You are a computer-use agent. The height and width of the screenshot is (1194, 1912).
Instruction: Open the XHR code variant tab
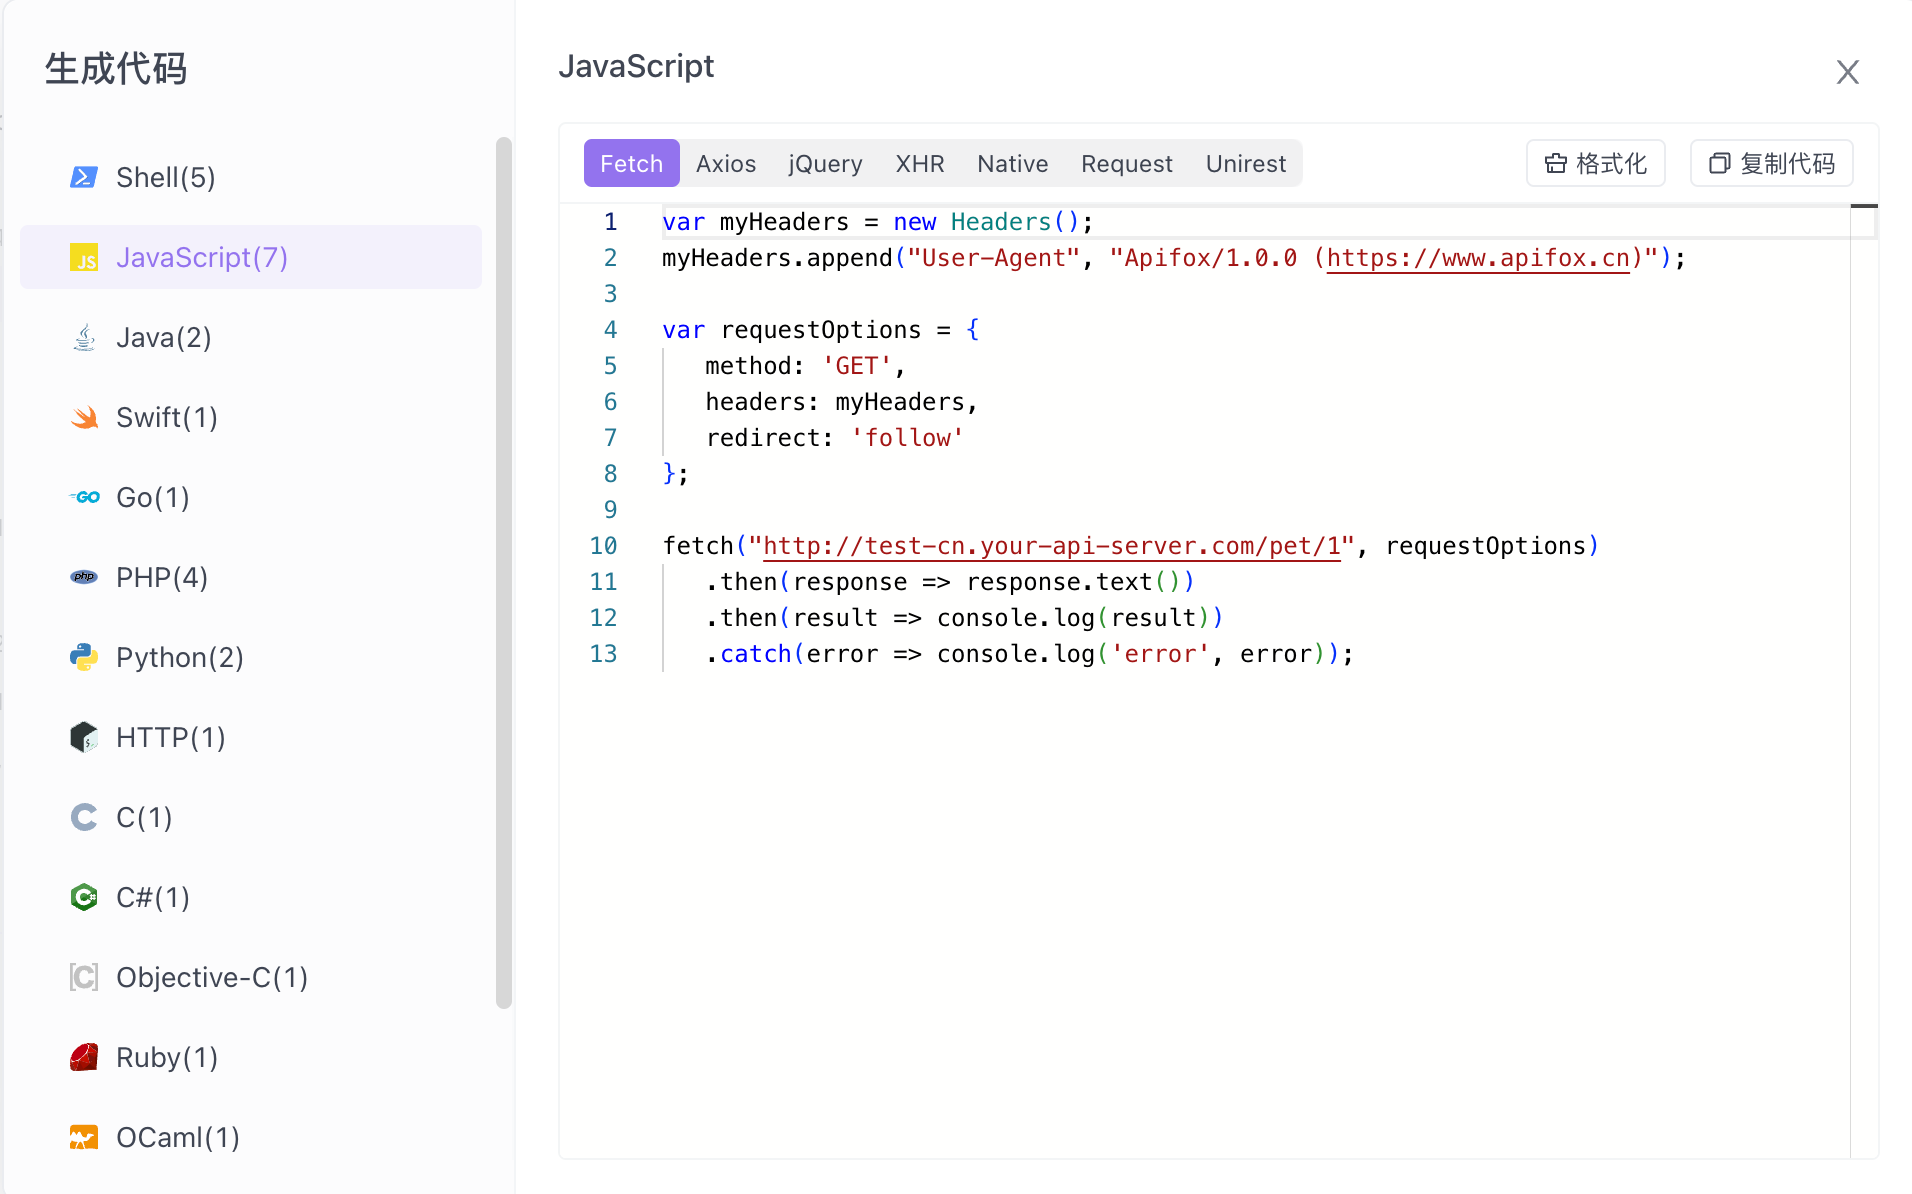[x=919, y=163]
